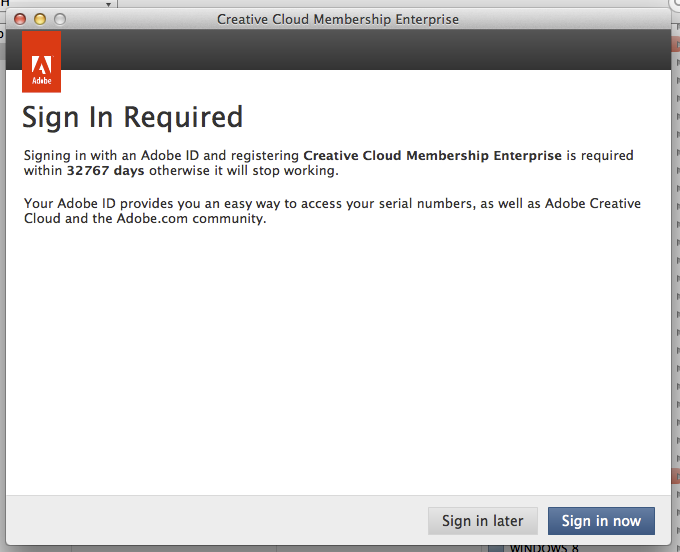
Task: Click the dark gray header banner
Action: click(x=360, y=50)
